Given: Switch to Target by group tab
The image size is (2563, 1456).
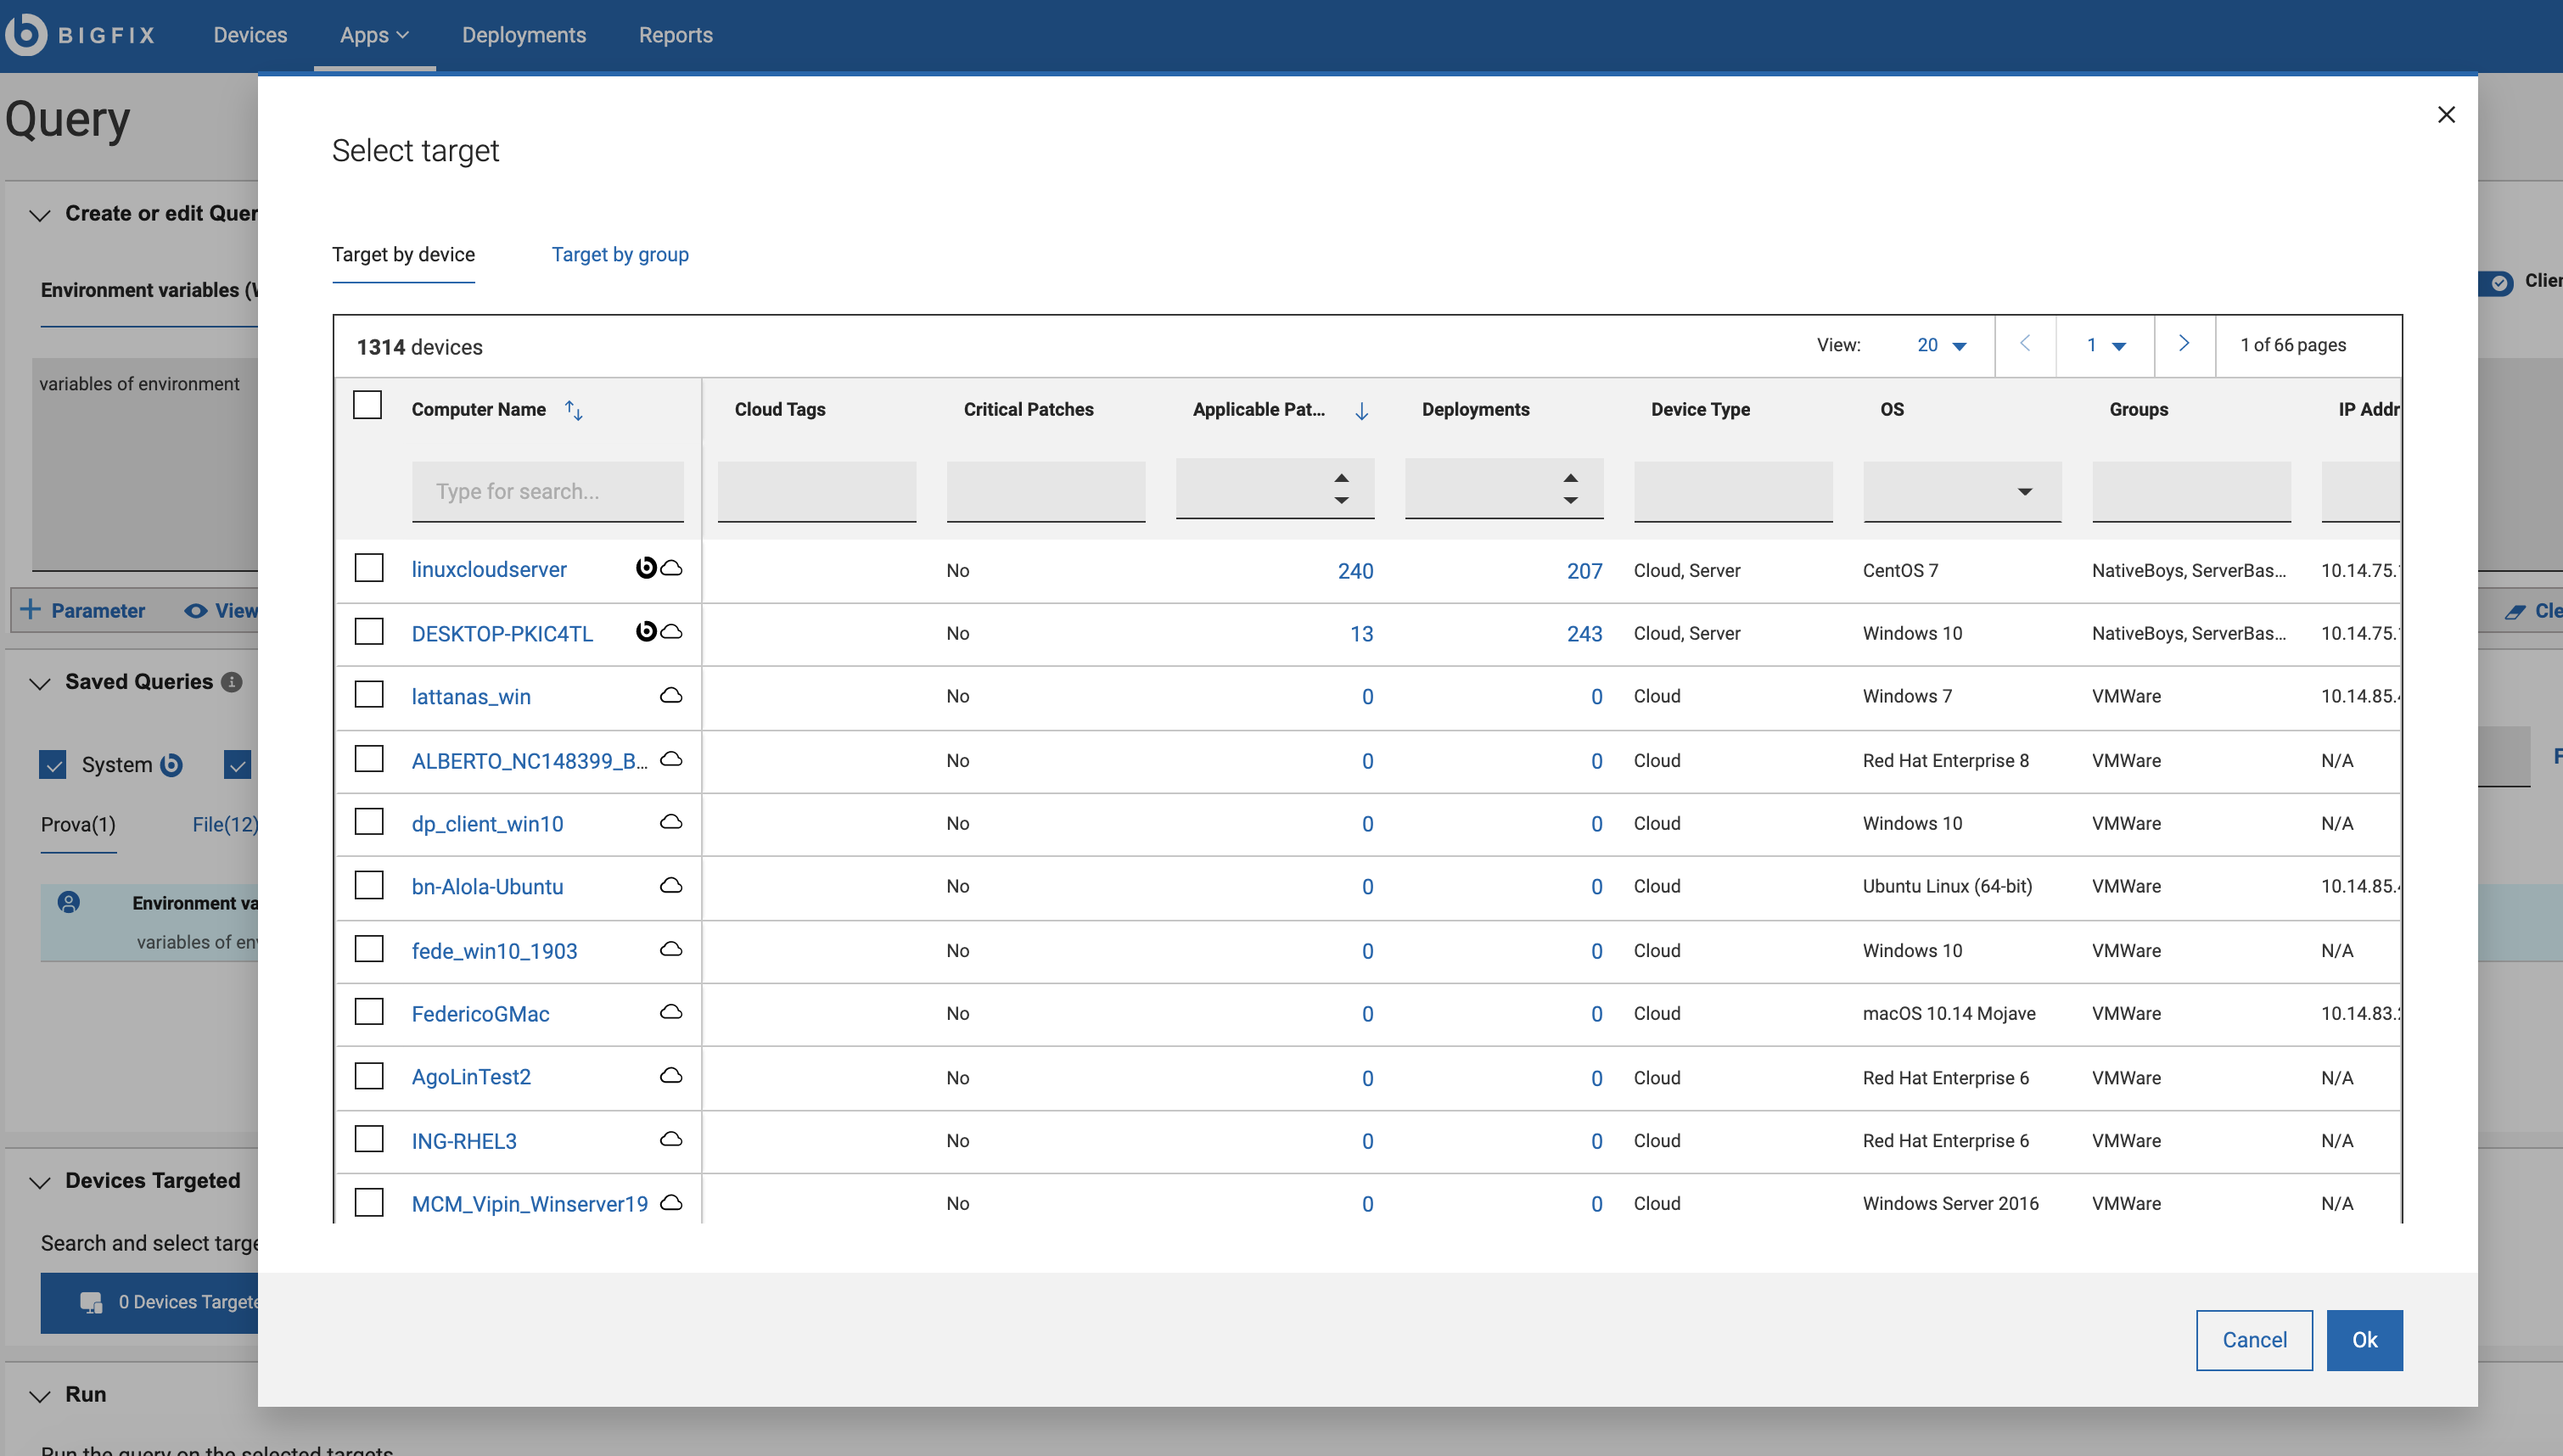Looking at the screenshot, I should [x=620, y=254].
